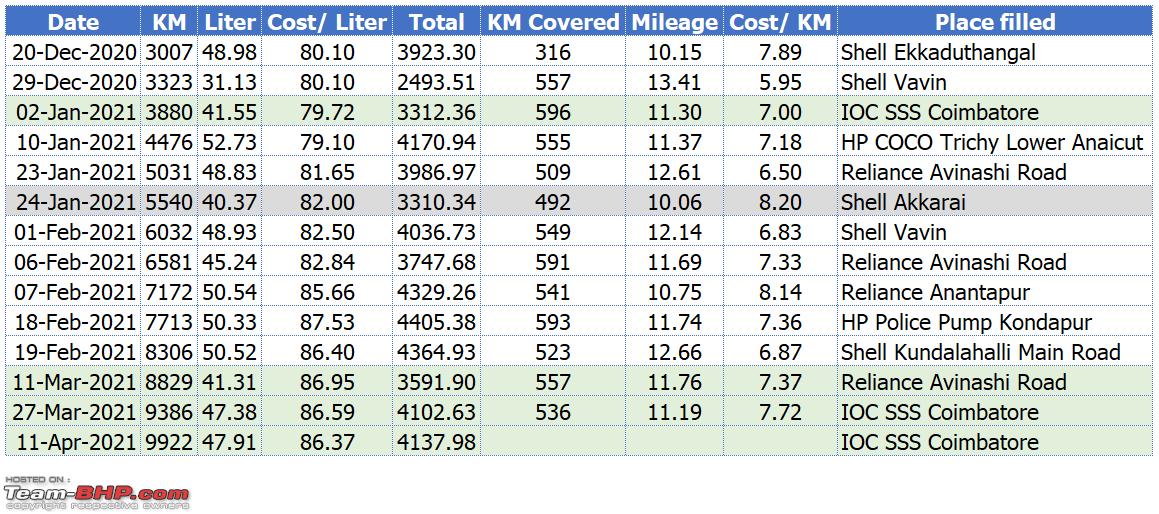Click the date cell 11-Apr-2021

[x=73, y=442]
